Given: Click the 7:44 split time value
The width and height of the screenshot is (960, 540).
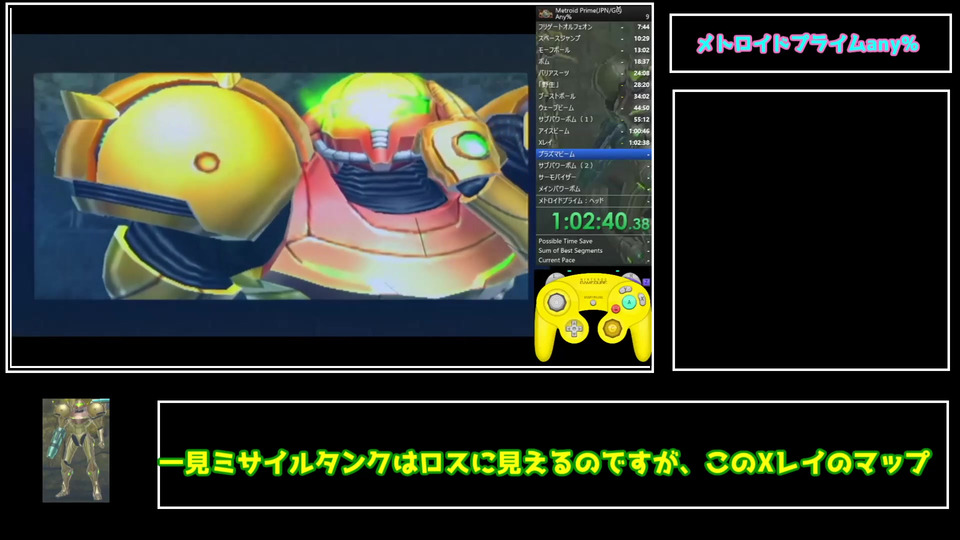Looking at the screenshot, I should [x=643, y=27].
